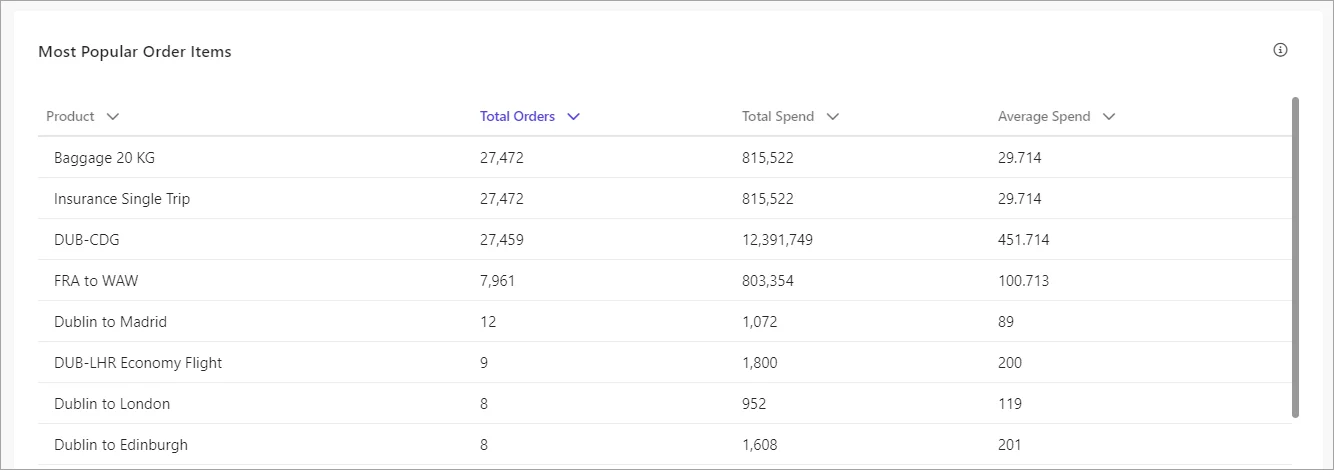Screen dimensions: 1334x470
Task: Open the Average Spend column chevron
Action: click(x=1109, y=116)
